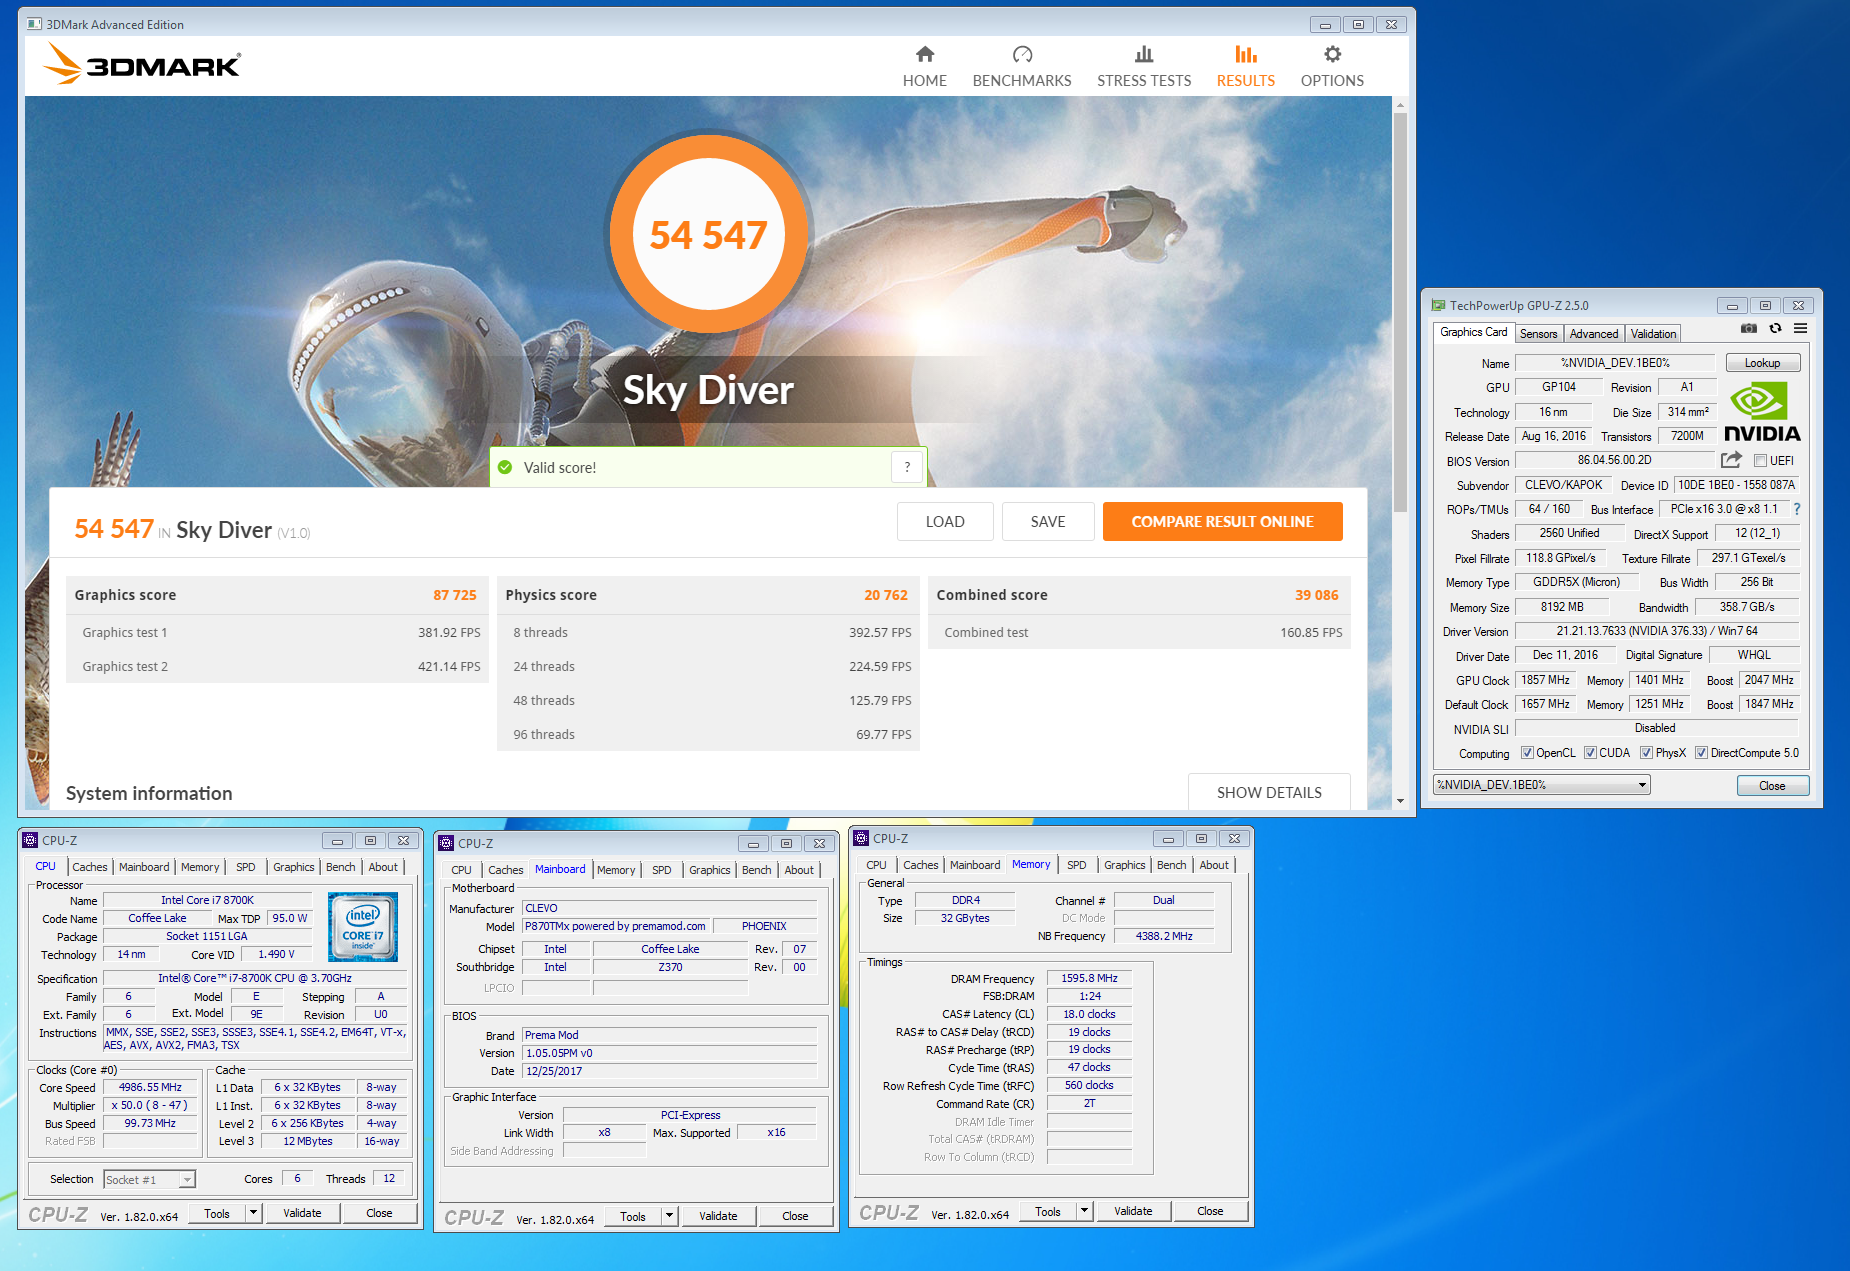Switch to the Sensors tab in GPU-Z
This screenshot has height=1271, width=1850.
[x=1538, y=334]
